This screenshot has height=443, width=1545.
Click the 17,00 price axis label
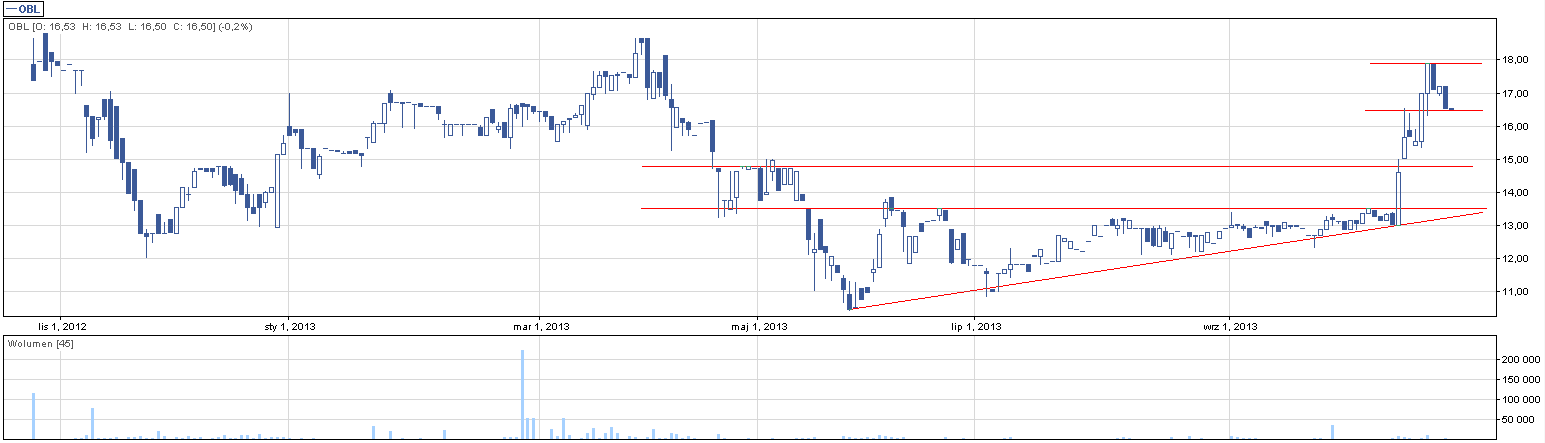[x=1516, y=93]
